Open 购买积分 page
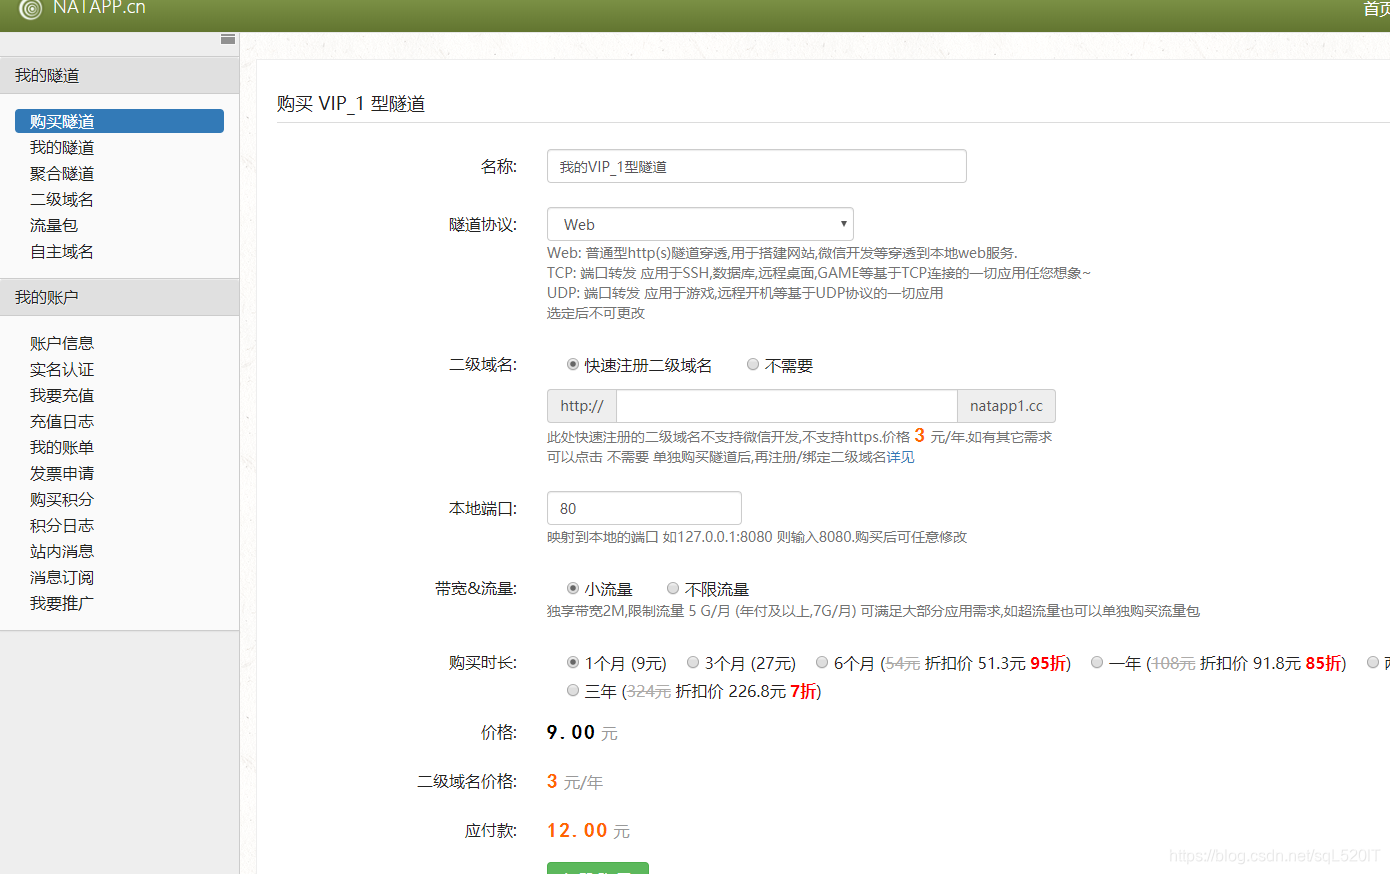 click(62, 499)
